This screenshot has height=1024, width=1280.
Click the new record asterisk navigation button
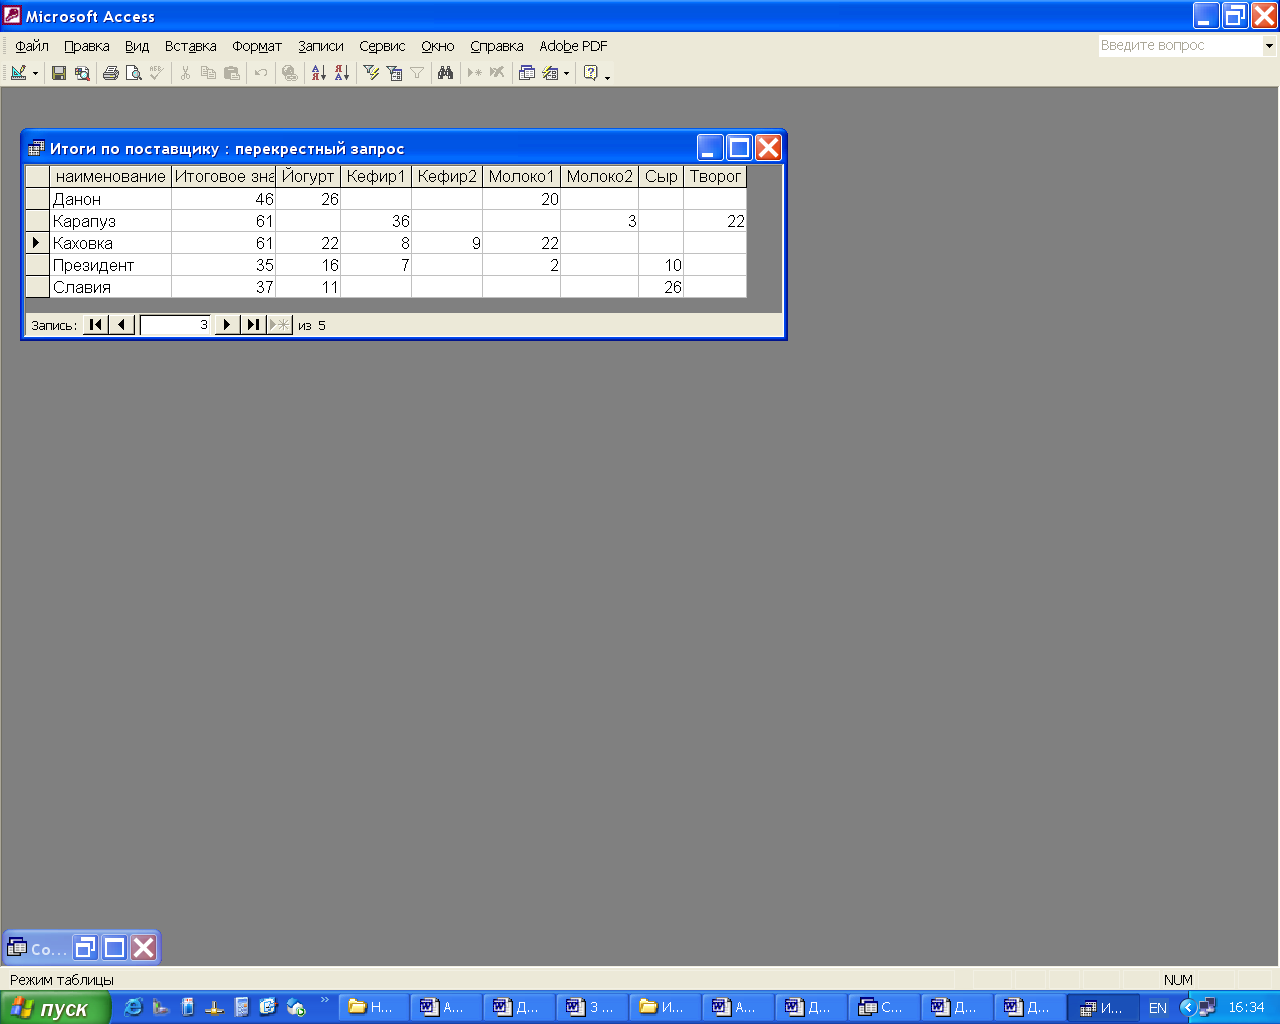coord(279,324)
